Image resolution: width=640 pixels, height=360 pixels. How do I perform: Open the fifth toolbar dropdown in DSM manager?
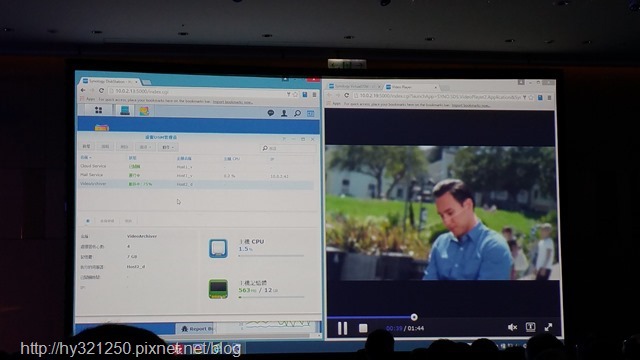click(168, 147)
